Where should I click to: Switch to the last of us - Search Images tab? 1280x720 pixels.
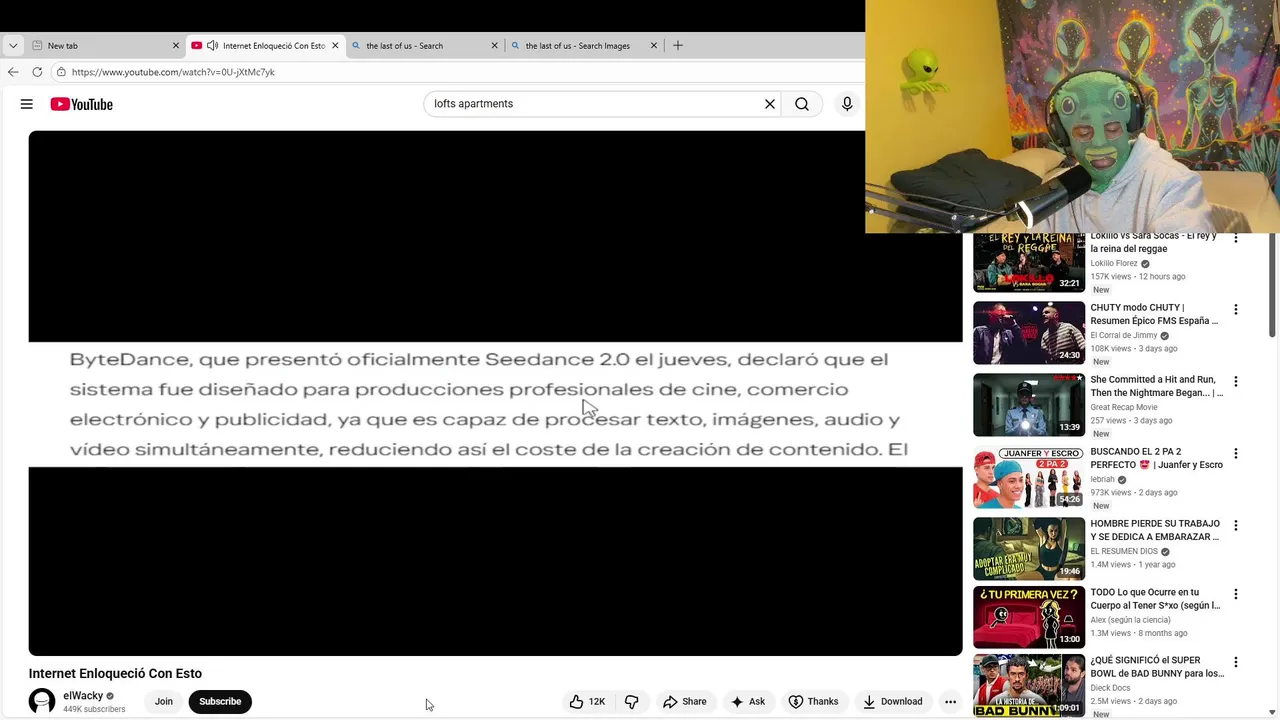[584, 45]
